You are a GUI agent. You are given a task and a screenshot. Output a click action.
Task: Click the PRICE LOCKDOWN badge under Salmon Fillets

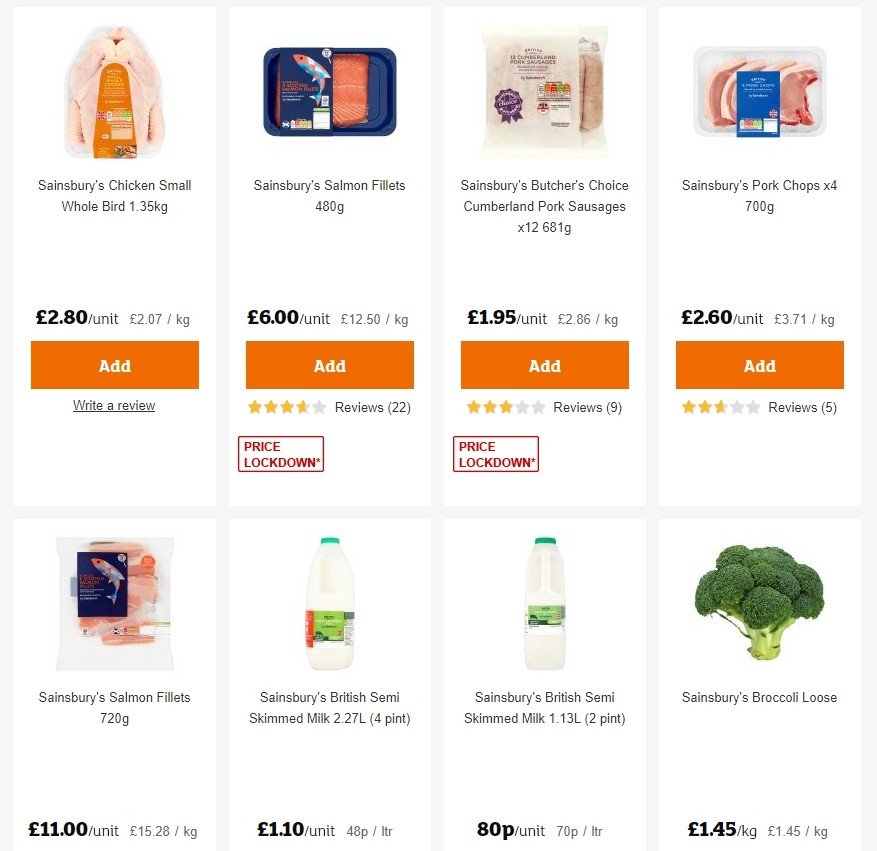coord(280,453)
